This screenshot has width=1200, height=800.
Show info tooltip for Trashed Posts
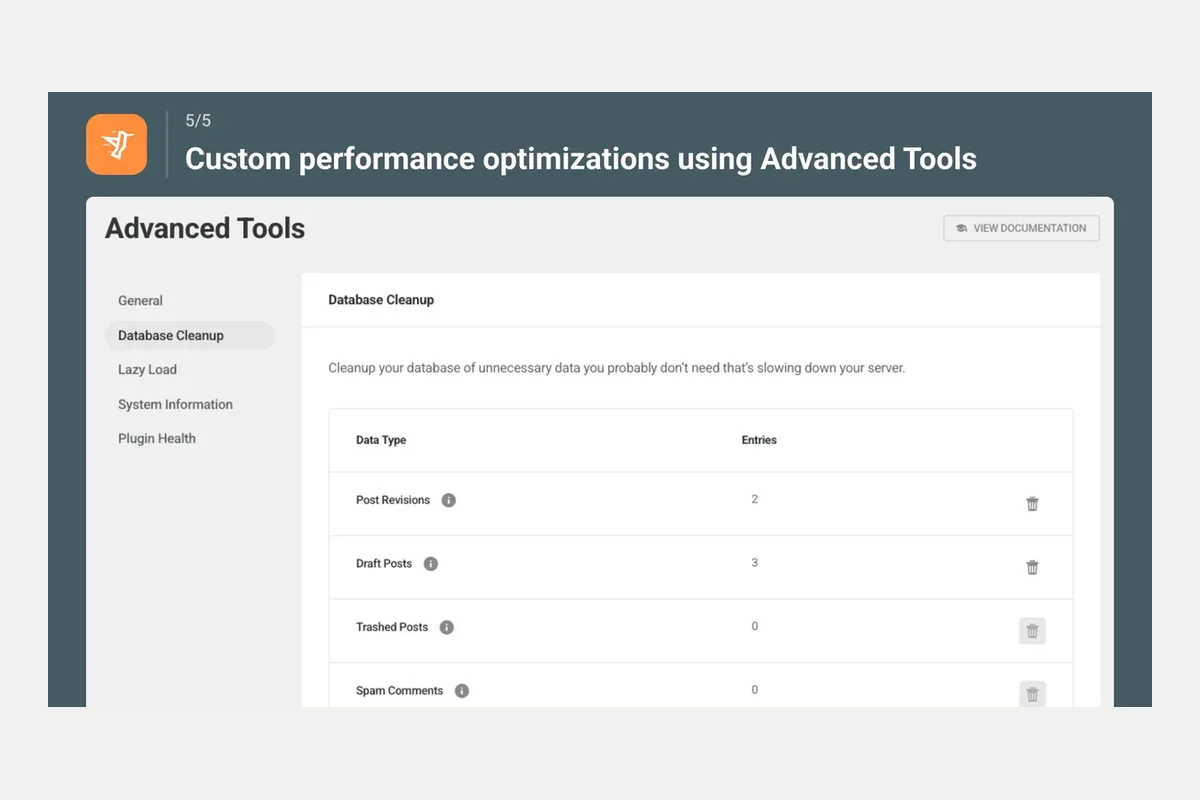(x=447, y=627)
